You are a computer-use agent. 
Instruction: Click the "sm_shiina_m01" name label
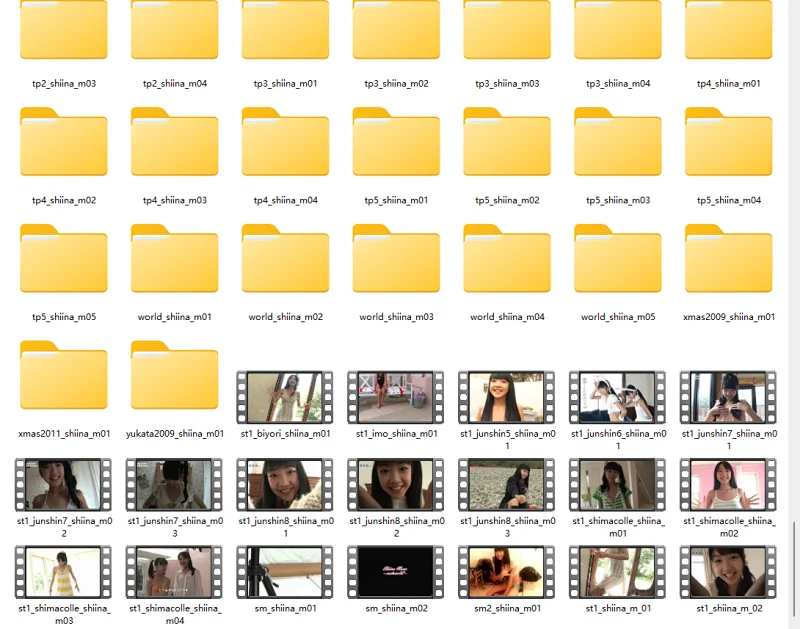click(285, 609)
